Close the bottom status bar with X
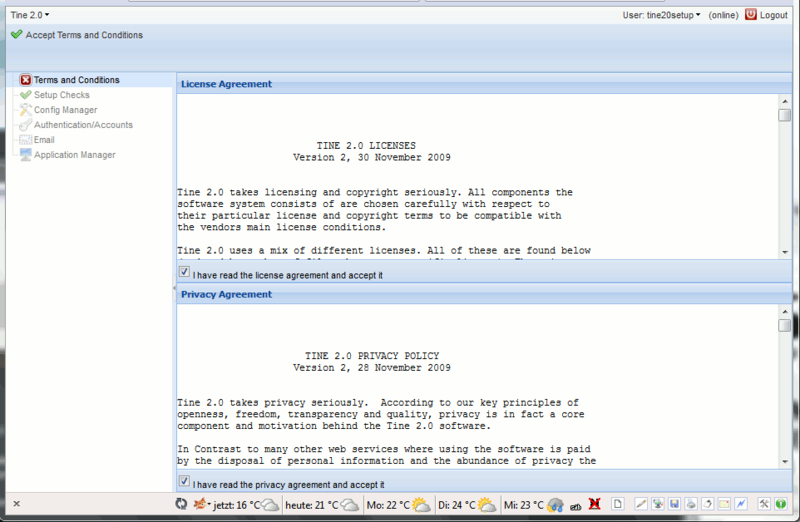800x522 pixels. pyautogui.click(x=16, y=504)
